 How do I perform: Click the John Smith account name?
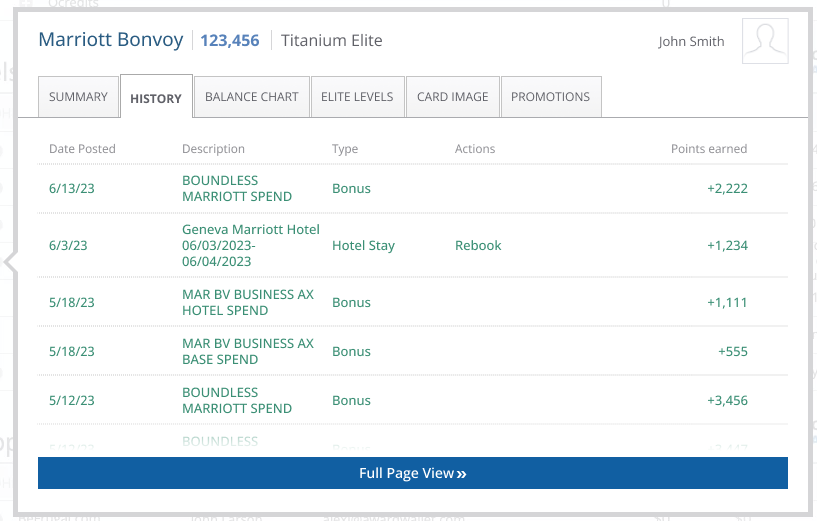(691, 42)
